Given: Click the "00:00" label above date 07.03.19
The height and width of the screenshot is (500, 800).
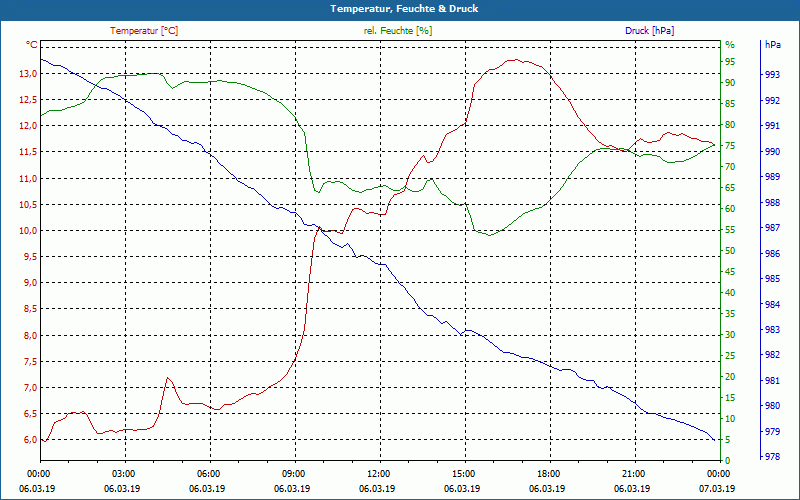Looking at the screenshot, I should 718,473.
